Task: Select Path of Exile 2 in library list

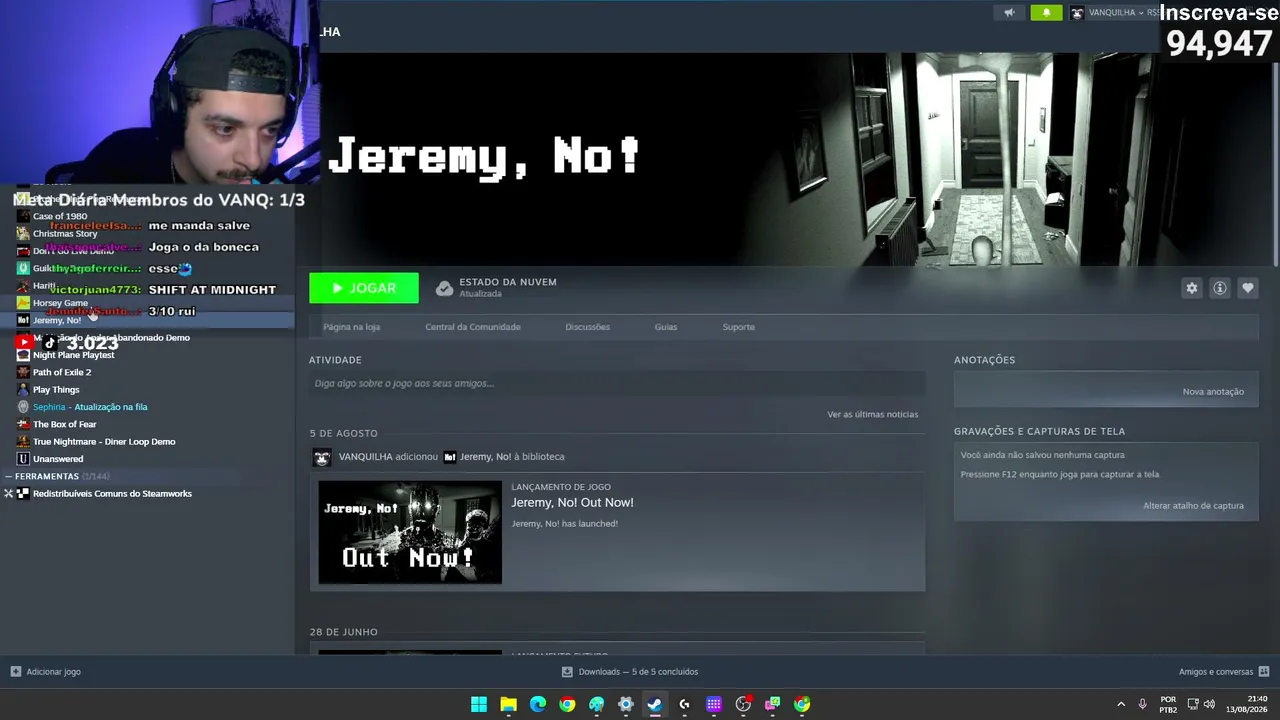Action: [x=62, y=372]
